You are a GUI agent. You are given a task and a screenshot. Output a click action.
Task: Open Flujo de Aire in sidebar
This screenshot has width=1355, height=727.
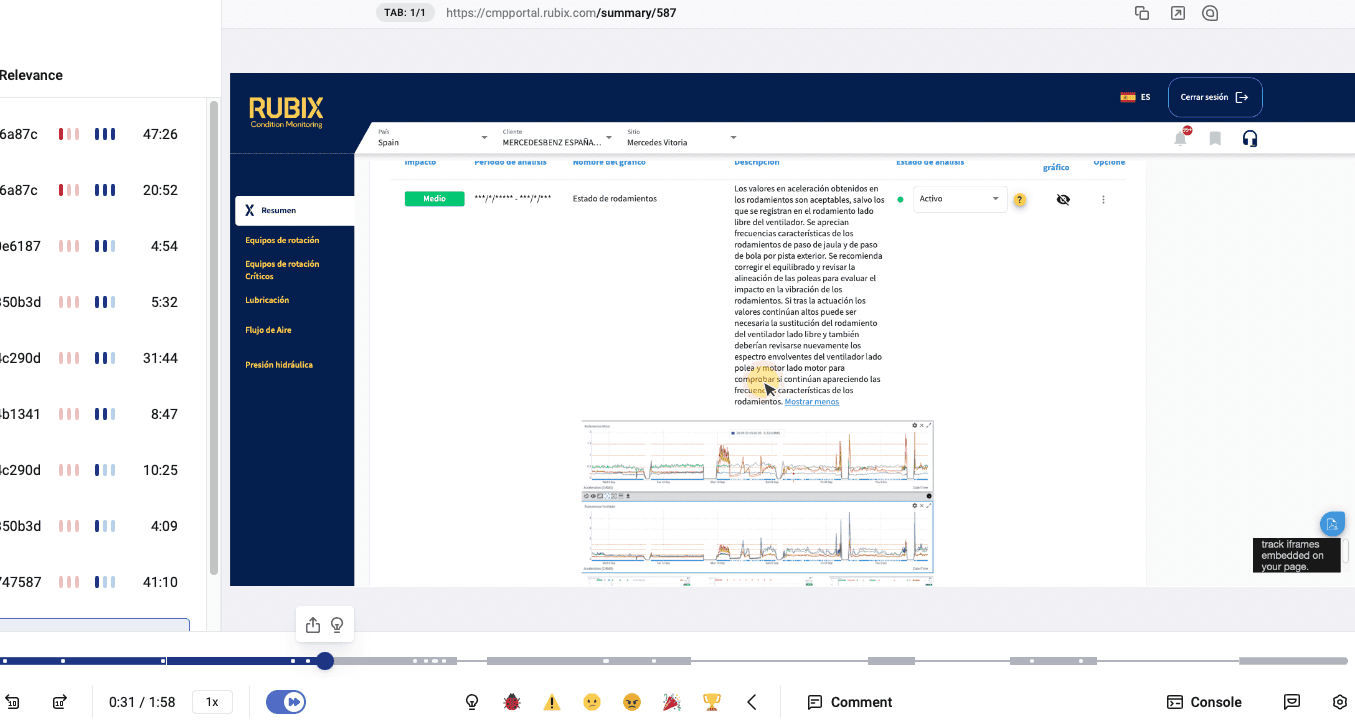point(268,330)
